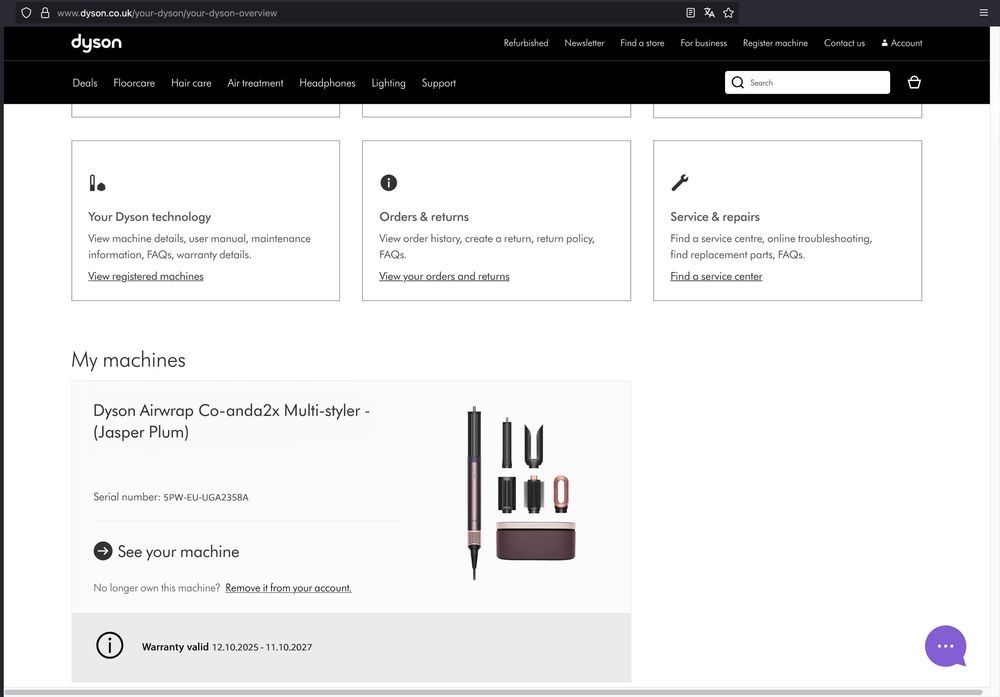Click the arrow circle beside See your machine
1000x697 pixels.
[x=103, y=551]
